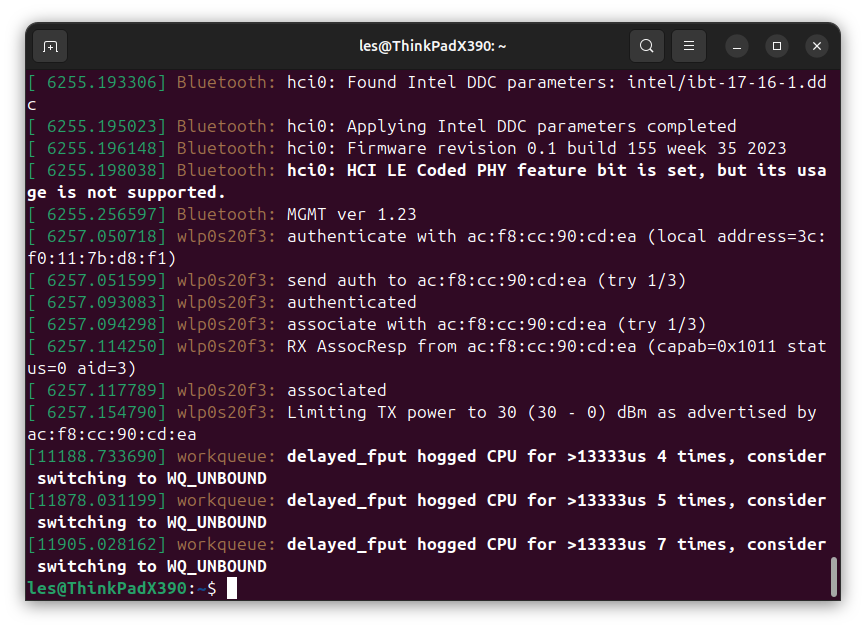The height and width of the screenshot is (629, 866).
Task: Minimize the terminal window
Action: 737,46
